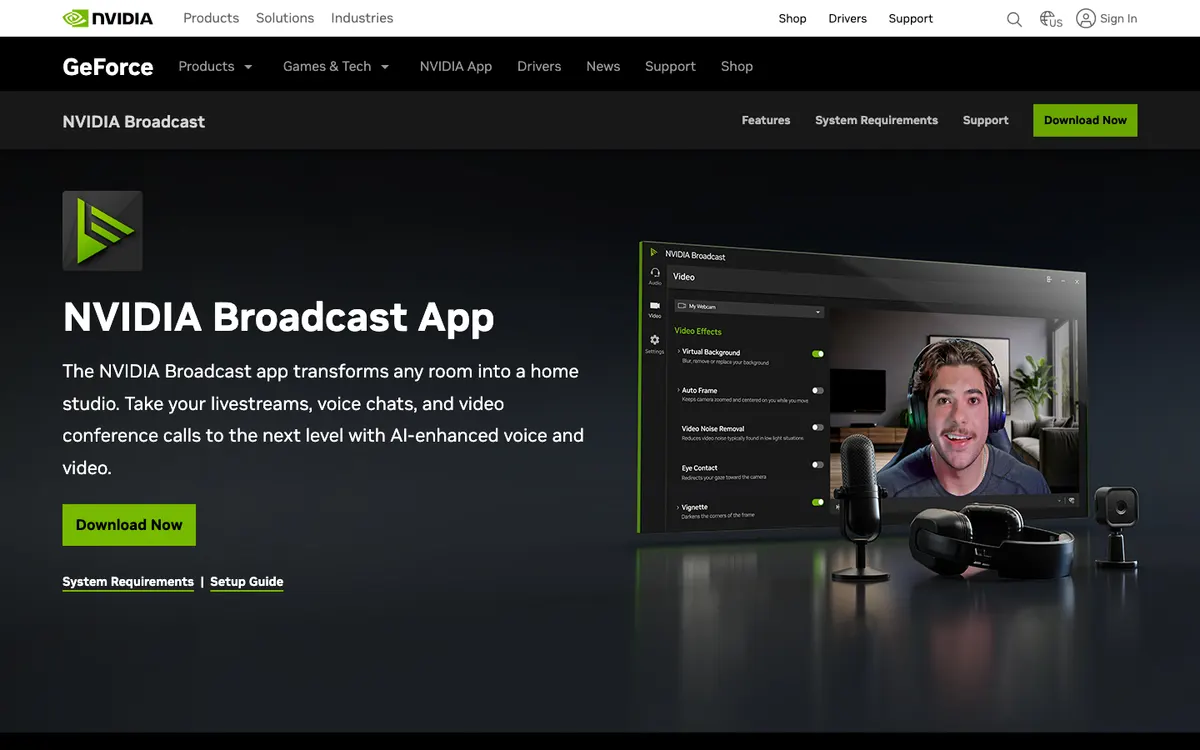Click the green NVIDIA Broadcast app icon
The height and width of the screenshot is (750, 1200).
[x=102, y=231]
